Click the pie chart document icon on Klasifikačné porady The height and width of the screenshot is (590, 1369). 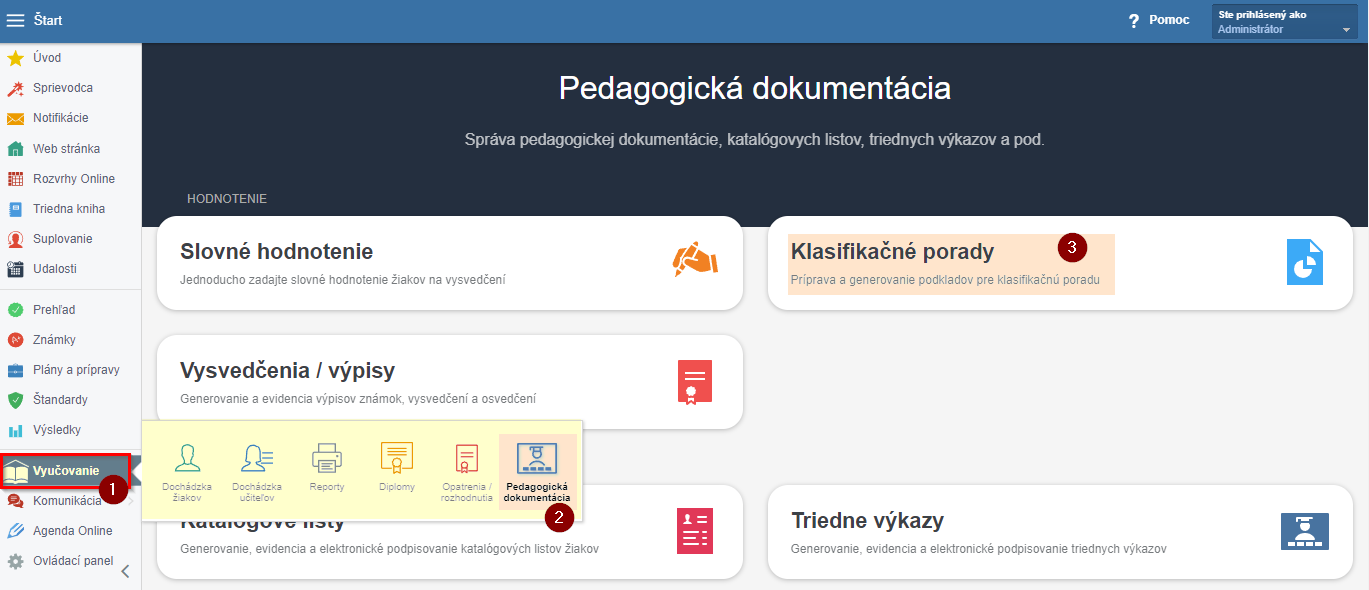coord(1305,263)
